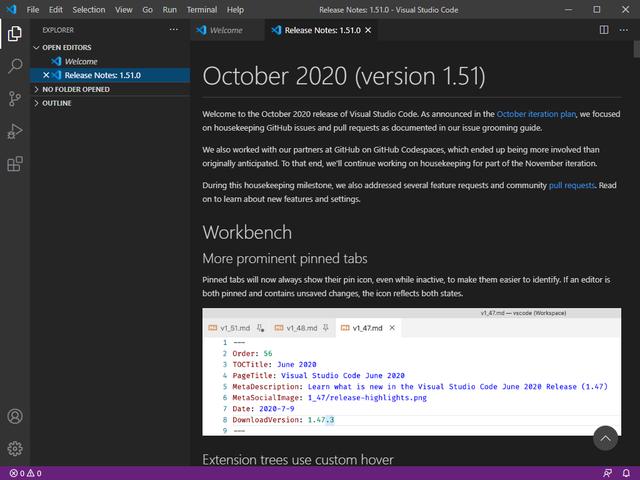
Task: Select Welcome in Open Editors list
Action: pyautogui.click(x=110, y=61)
